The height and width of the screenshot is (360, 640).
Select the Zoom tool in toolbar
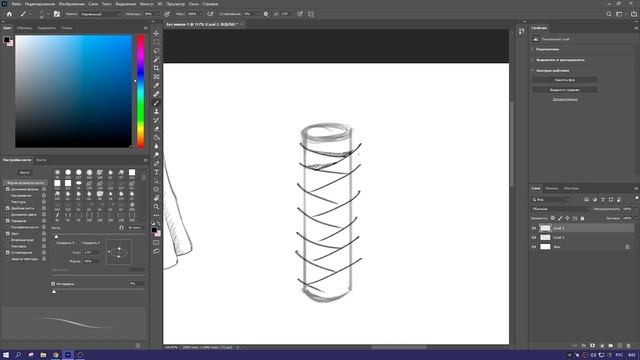tap(156, 207)
